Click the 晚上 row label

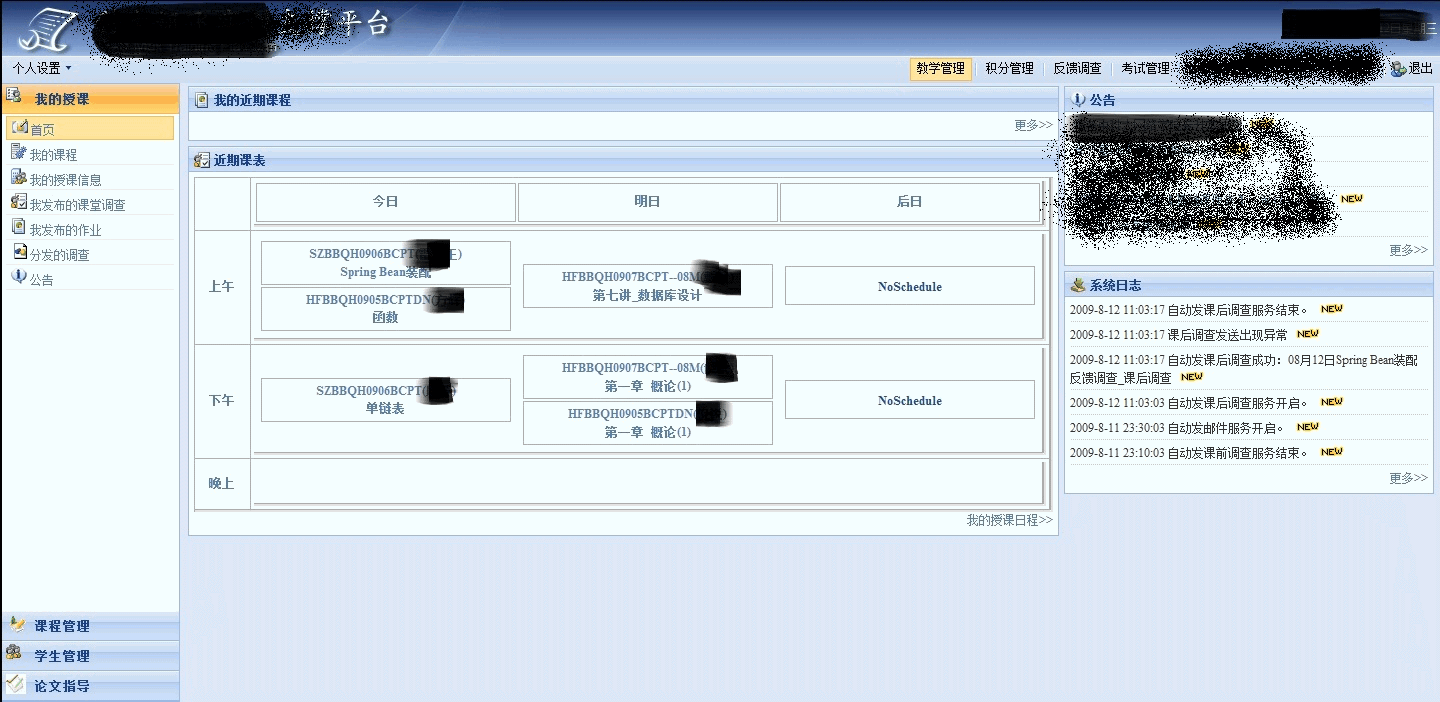pos(222,484)
